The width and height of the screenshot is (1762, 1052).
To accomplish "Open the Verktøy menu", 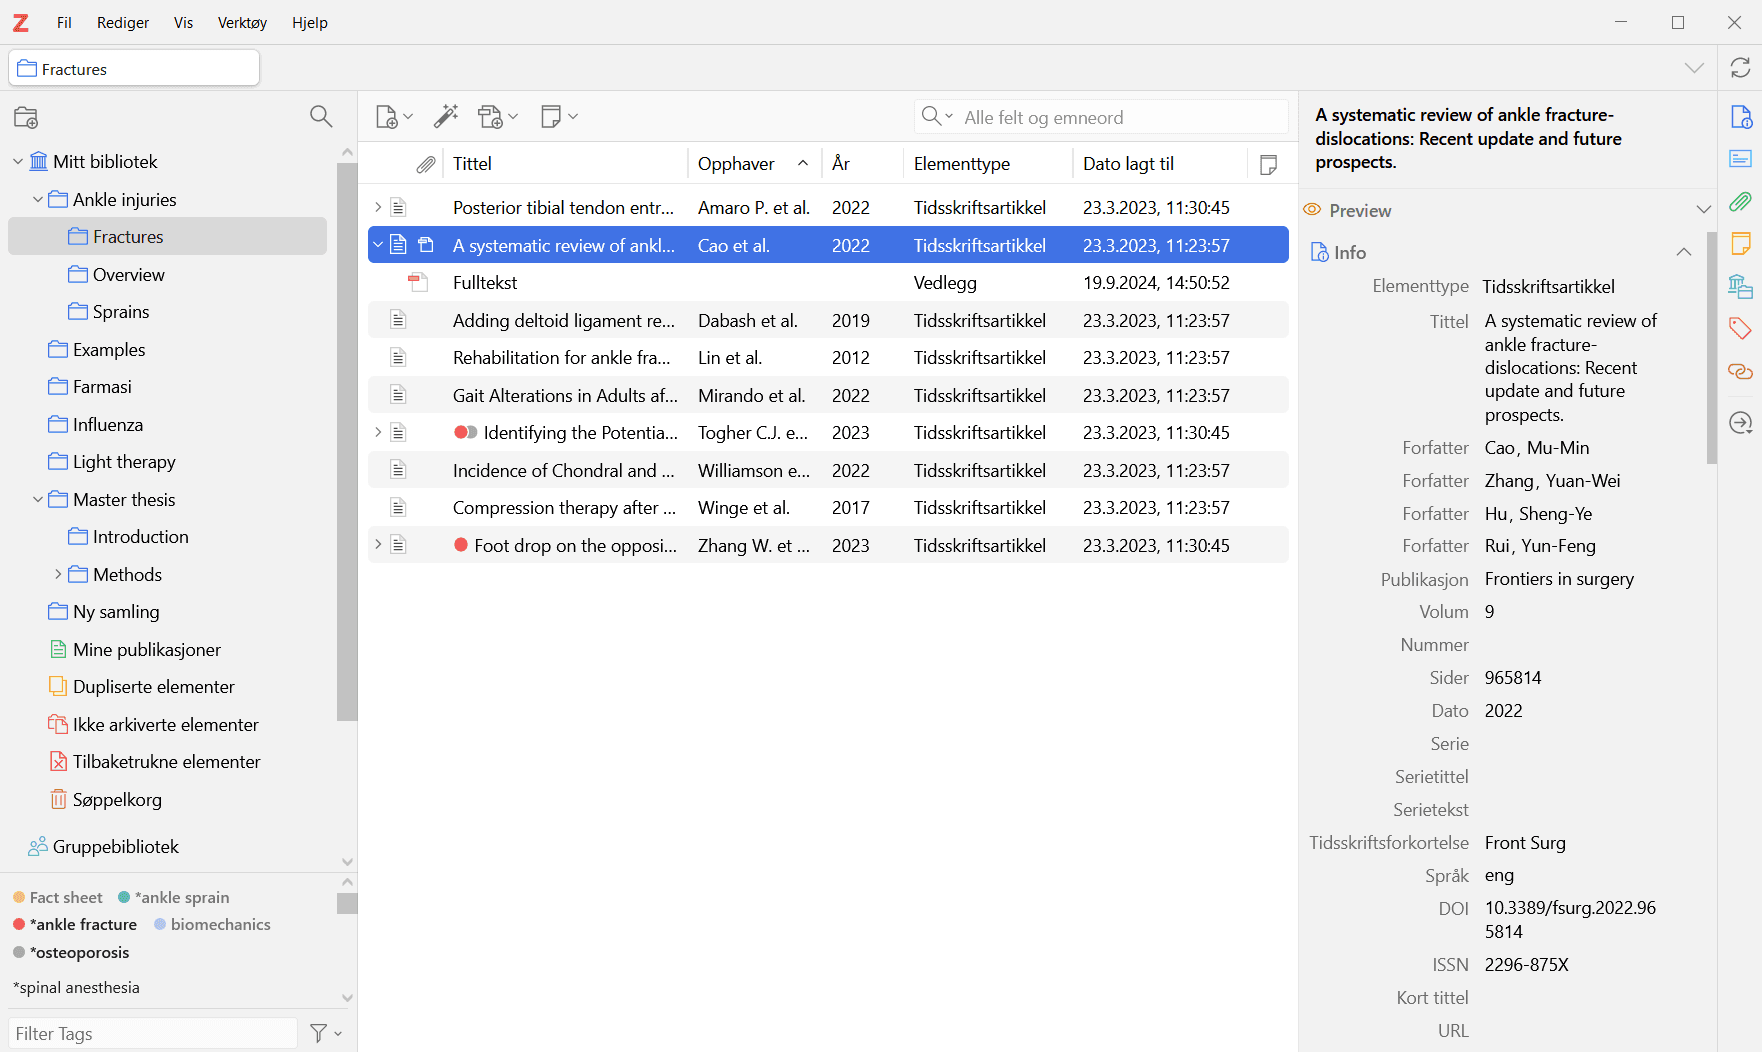I will (x=241, y=22).
